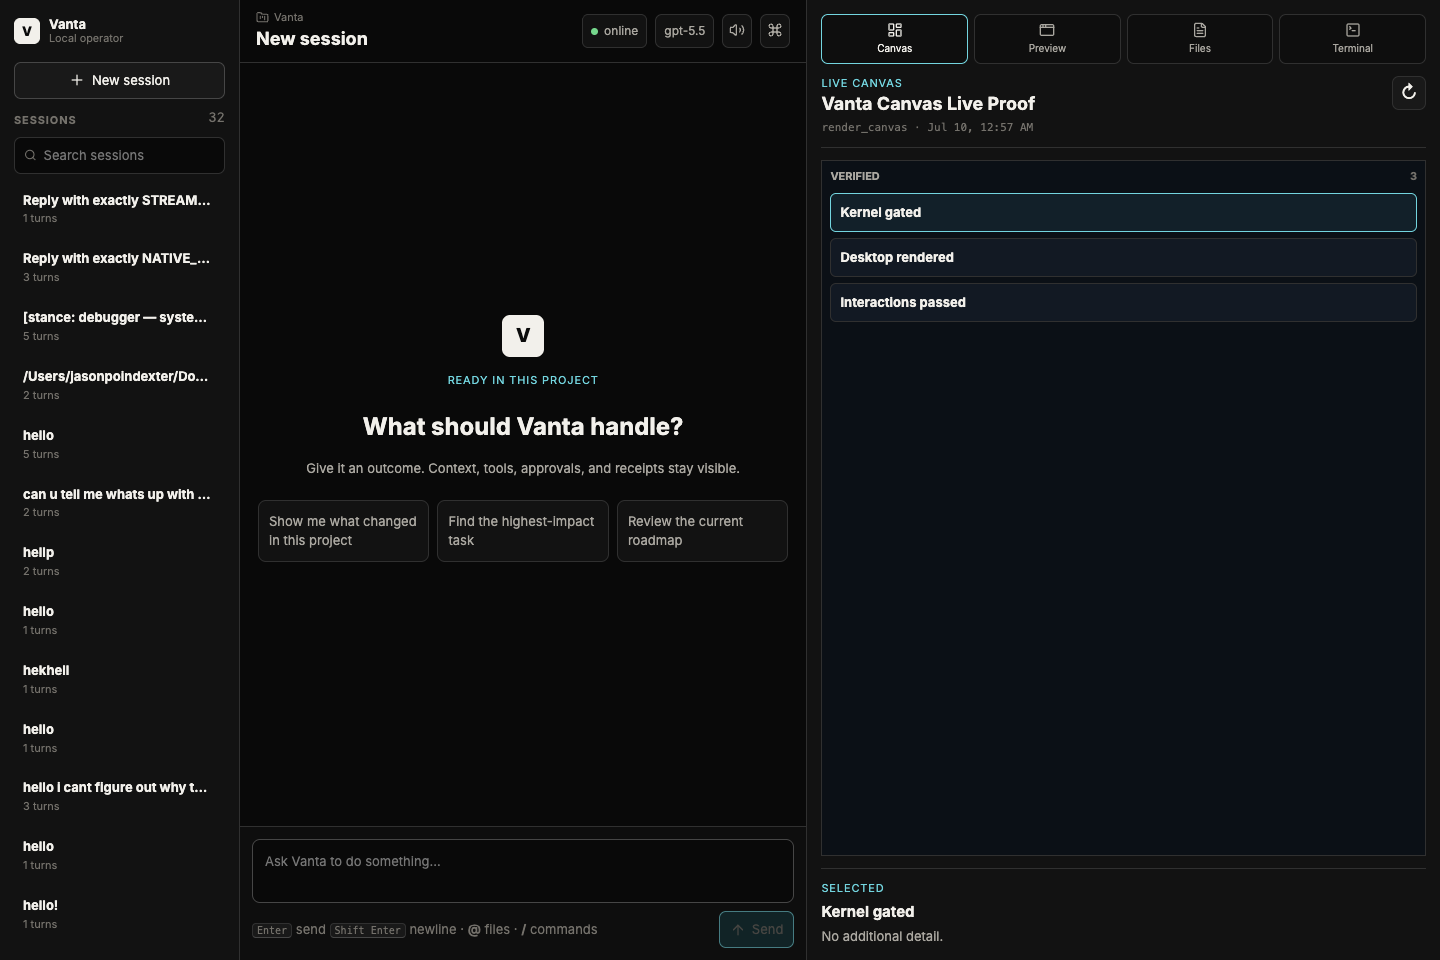Screen dimensions: 1440x960
Task: Select the Desktop rendered canvas item
Action: click(x=1123, y=257)
